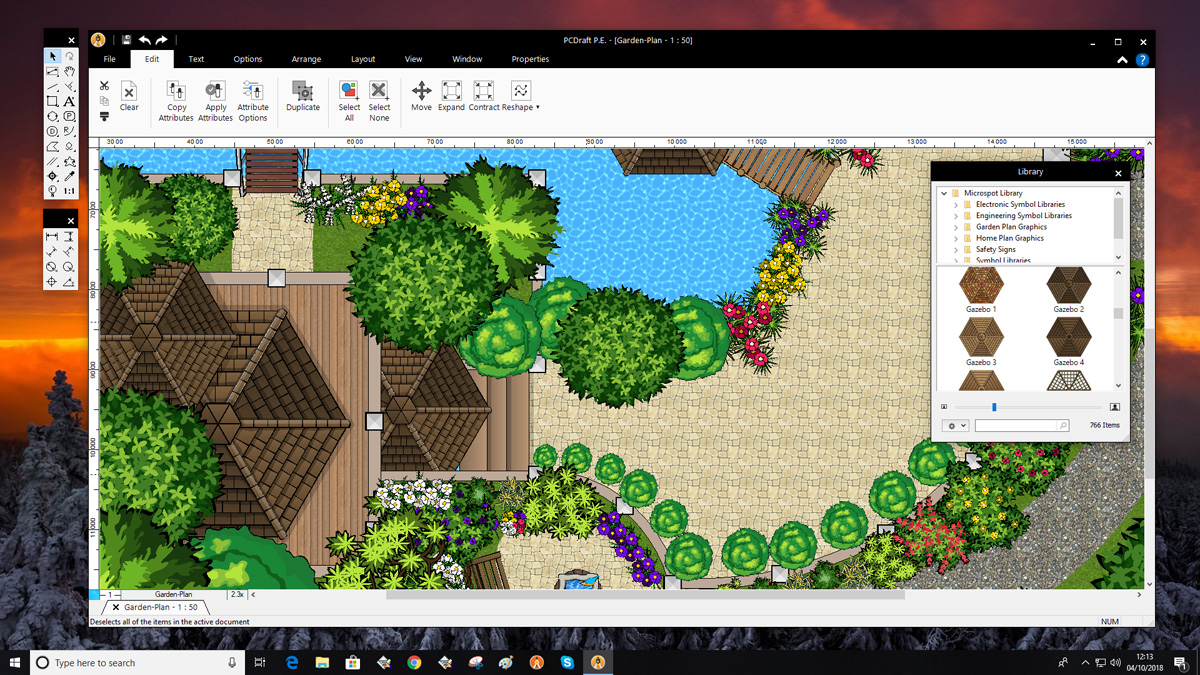Collapse the Microspot Library tree

(944, 193)
